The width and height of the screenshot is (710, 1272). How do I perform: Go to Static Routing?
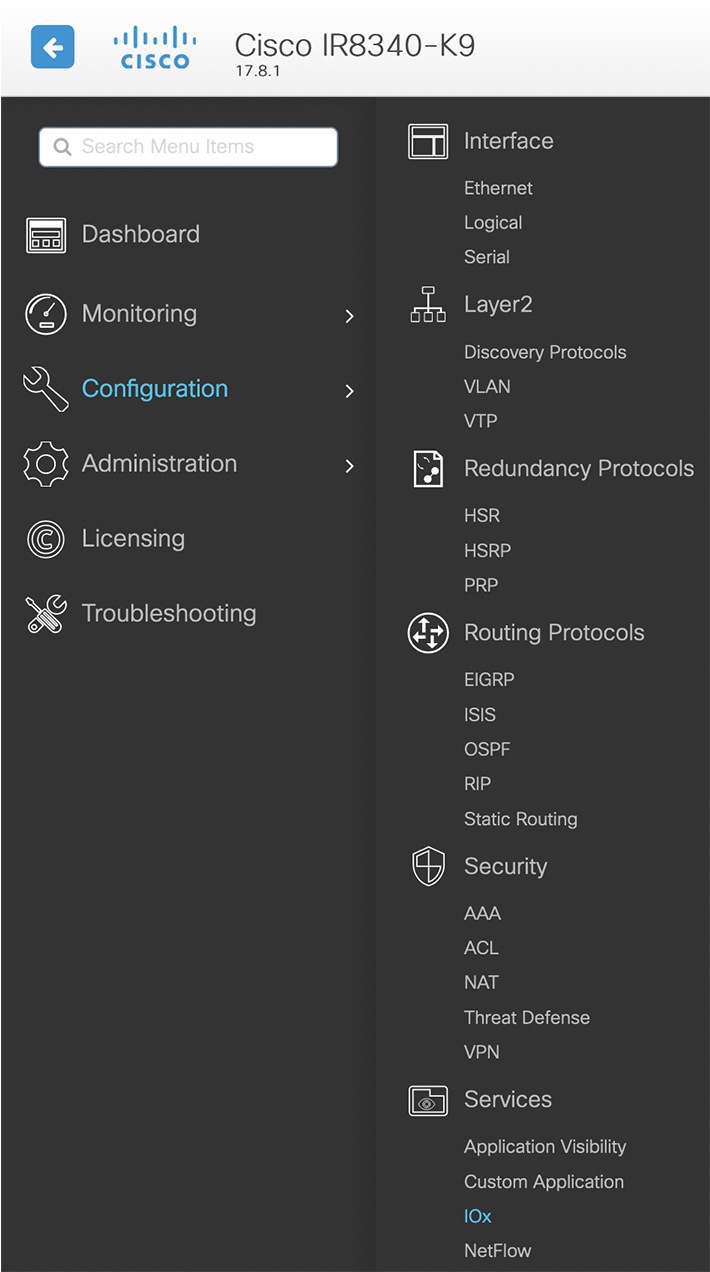(520, 819)
